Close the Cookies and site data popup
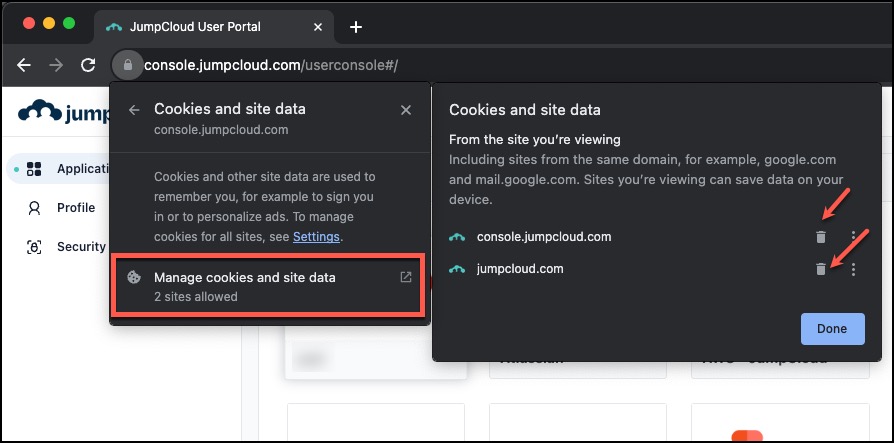 pyautogui.click(x=406, y=110)
